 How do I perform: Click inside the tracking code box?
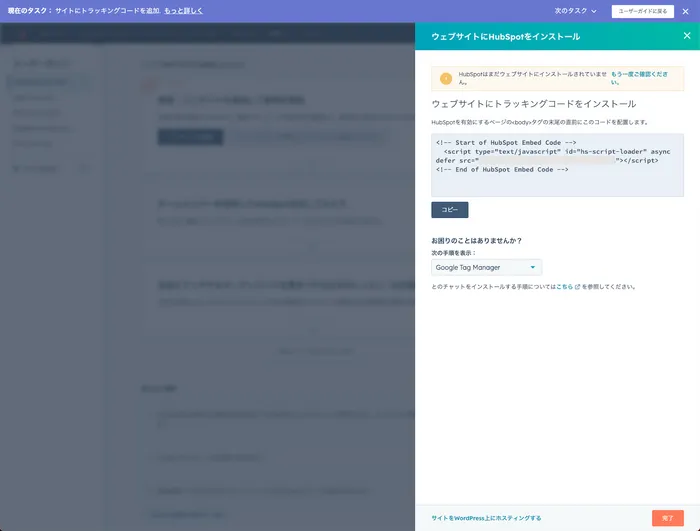pyautogui.click(x=557, y=165)
